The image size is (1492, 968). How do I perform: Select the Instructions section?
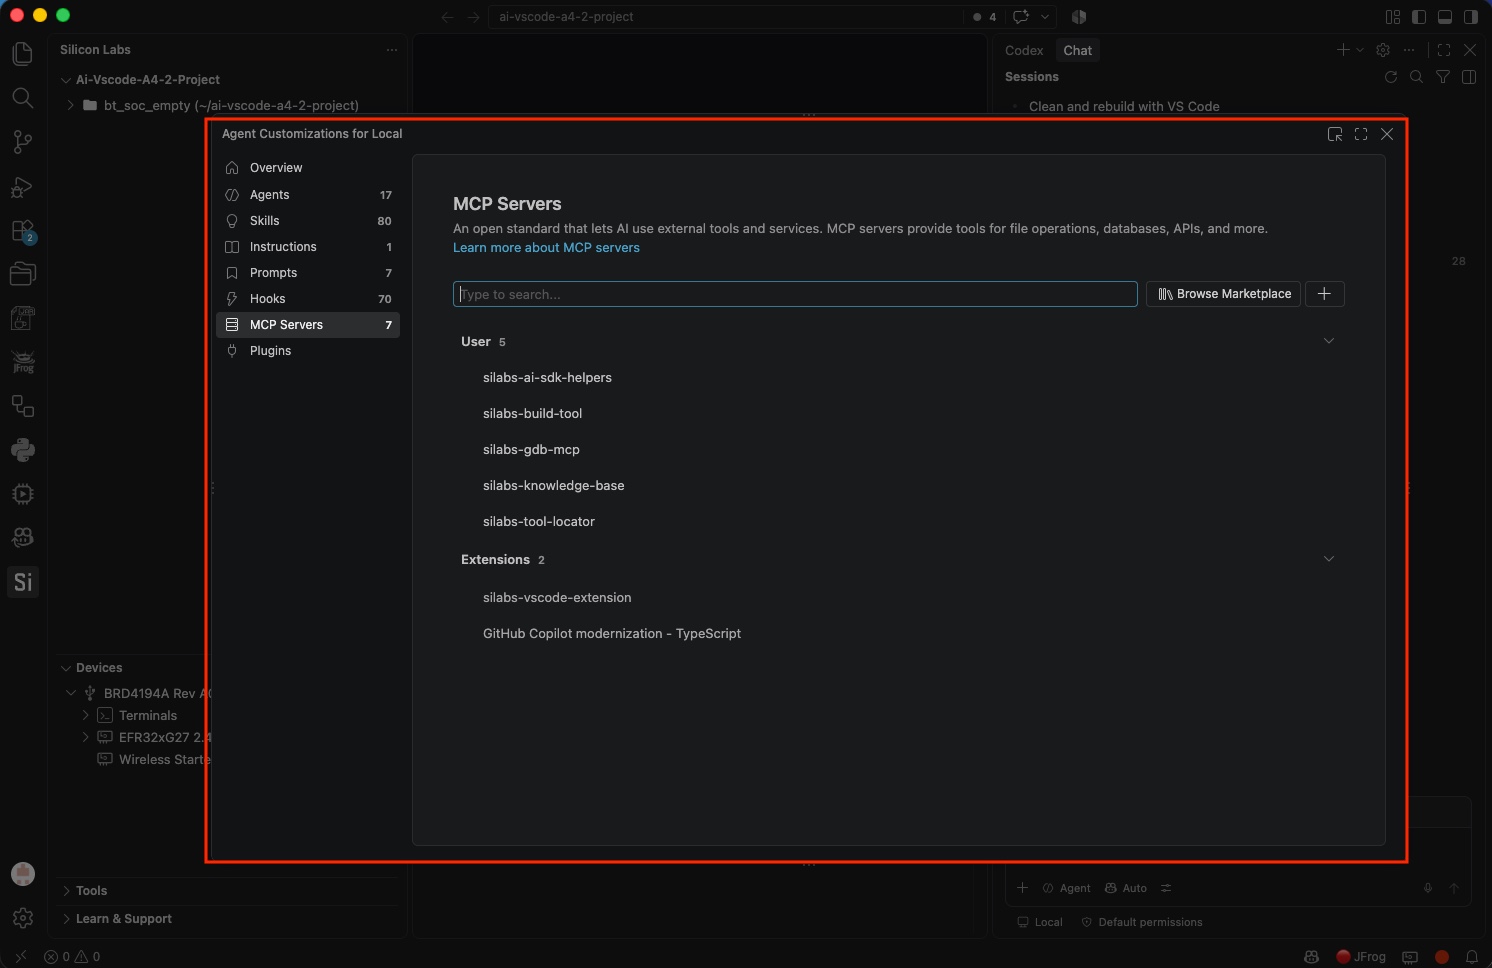coord(308,247)
